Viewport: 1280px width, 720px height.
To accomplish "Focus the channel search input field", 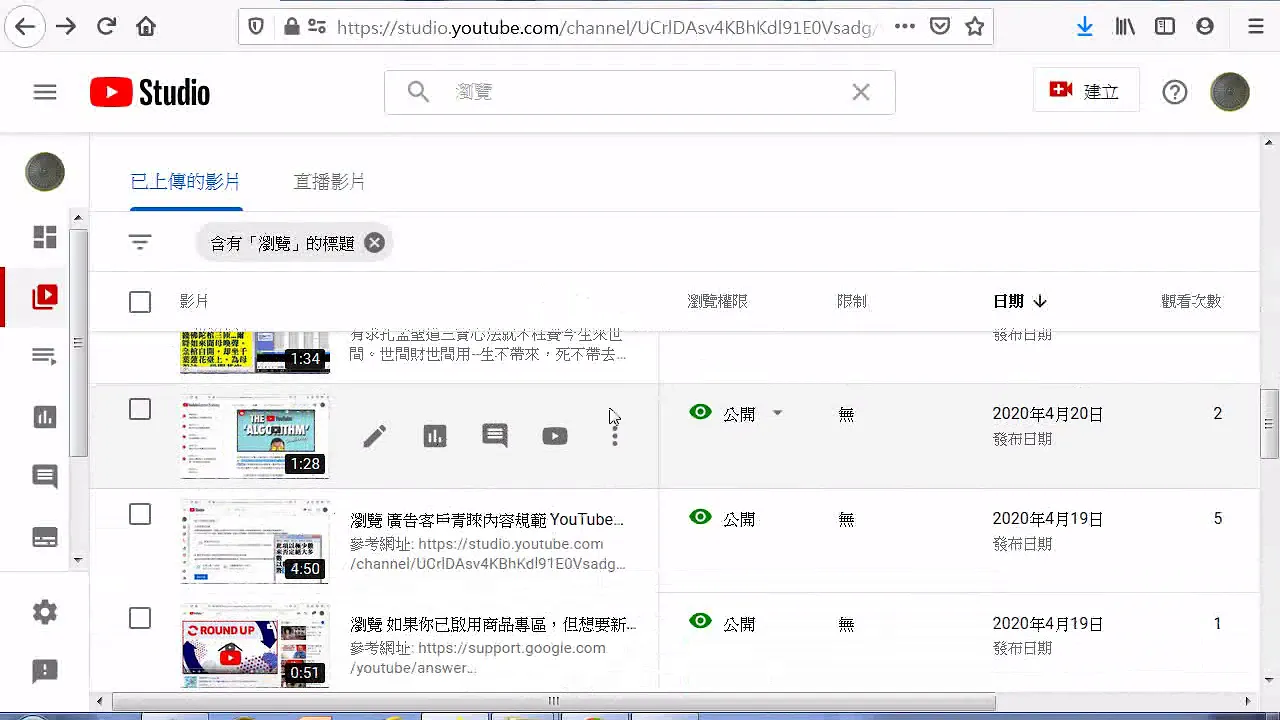I will tap(640, 92).
